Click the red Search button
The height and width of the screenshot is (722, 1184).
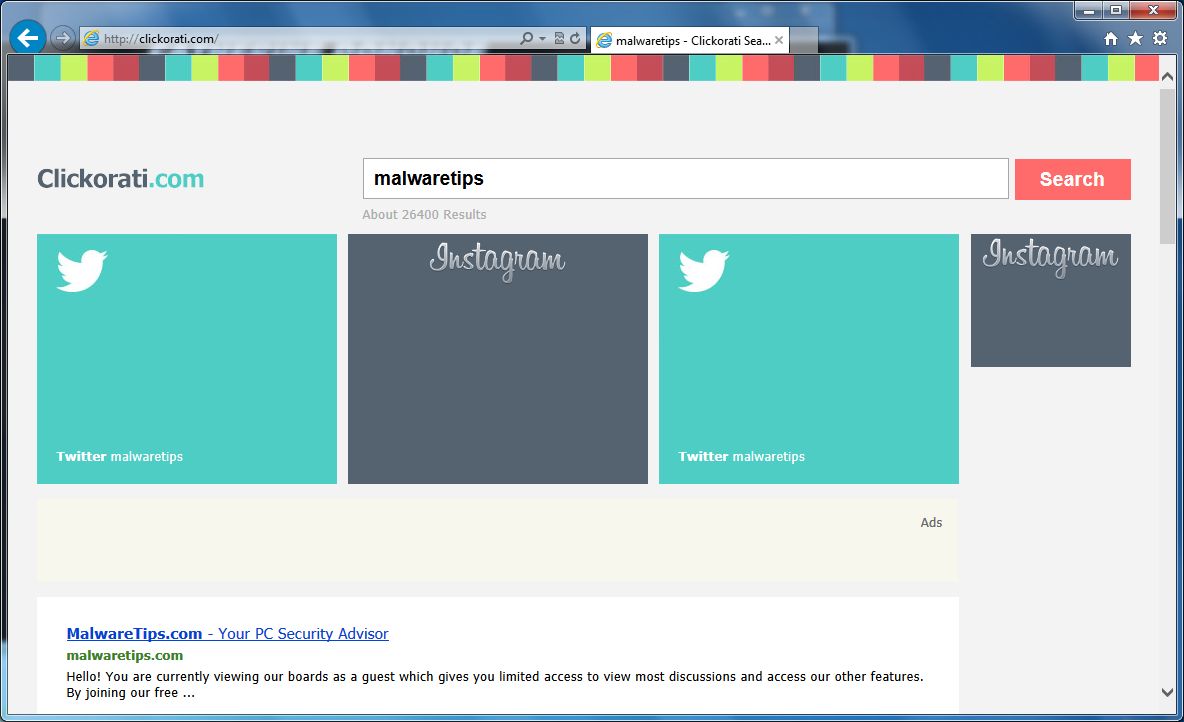coord(1072,179)
